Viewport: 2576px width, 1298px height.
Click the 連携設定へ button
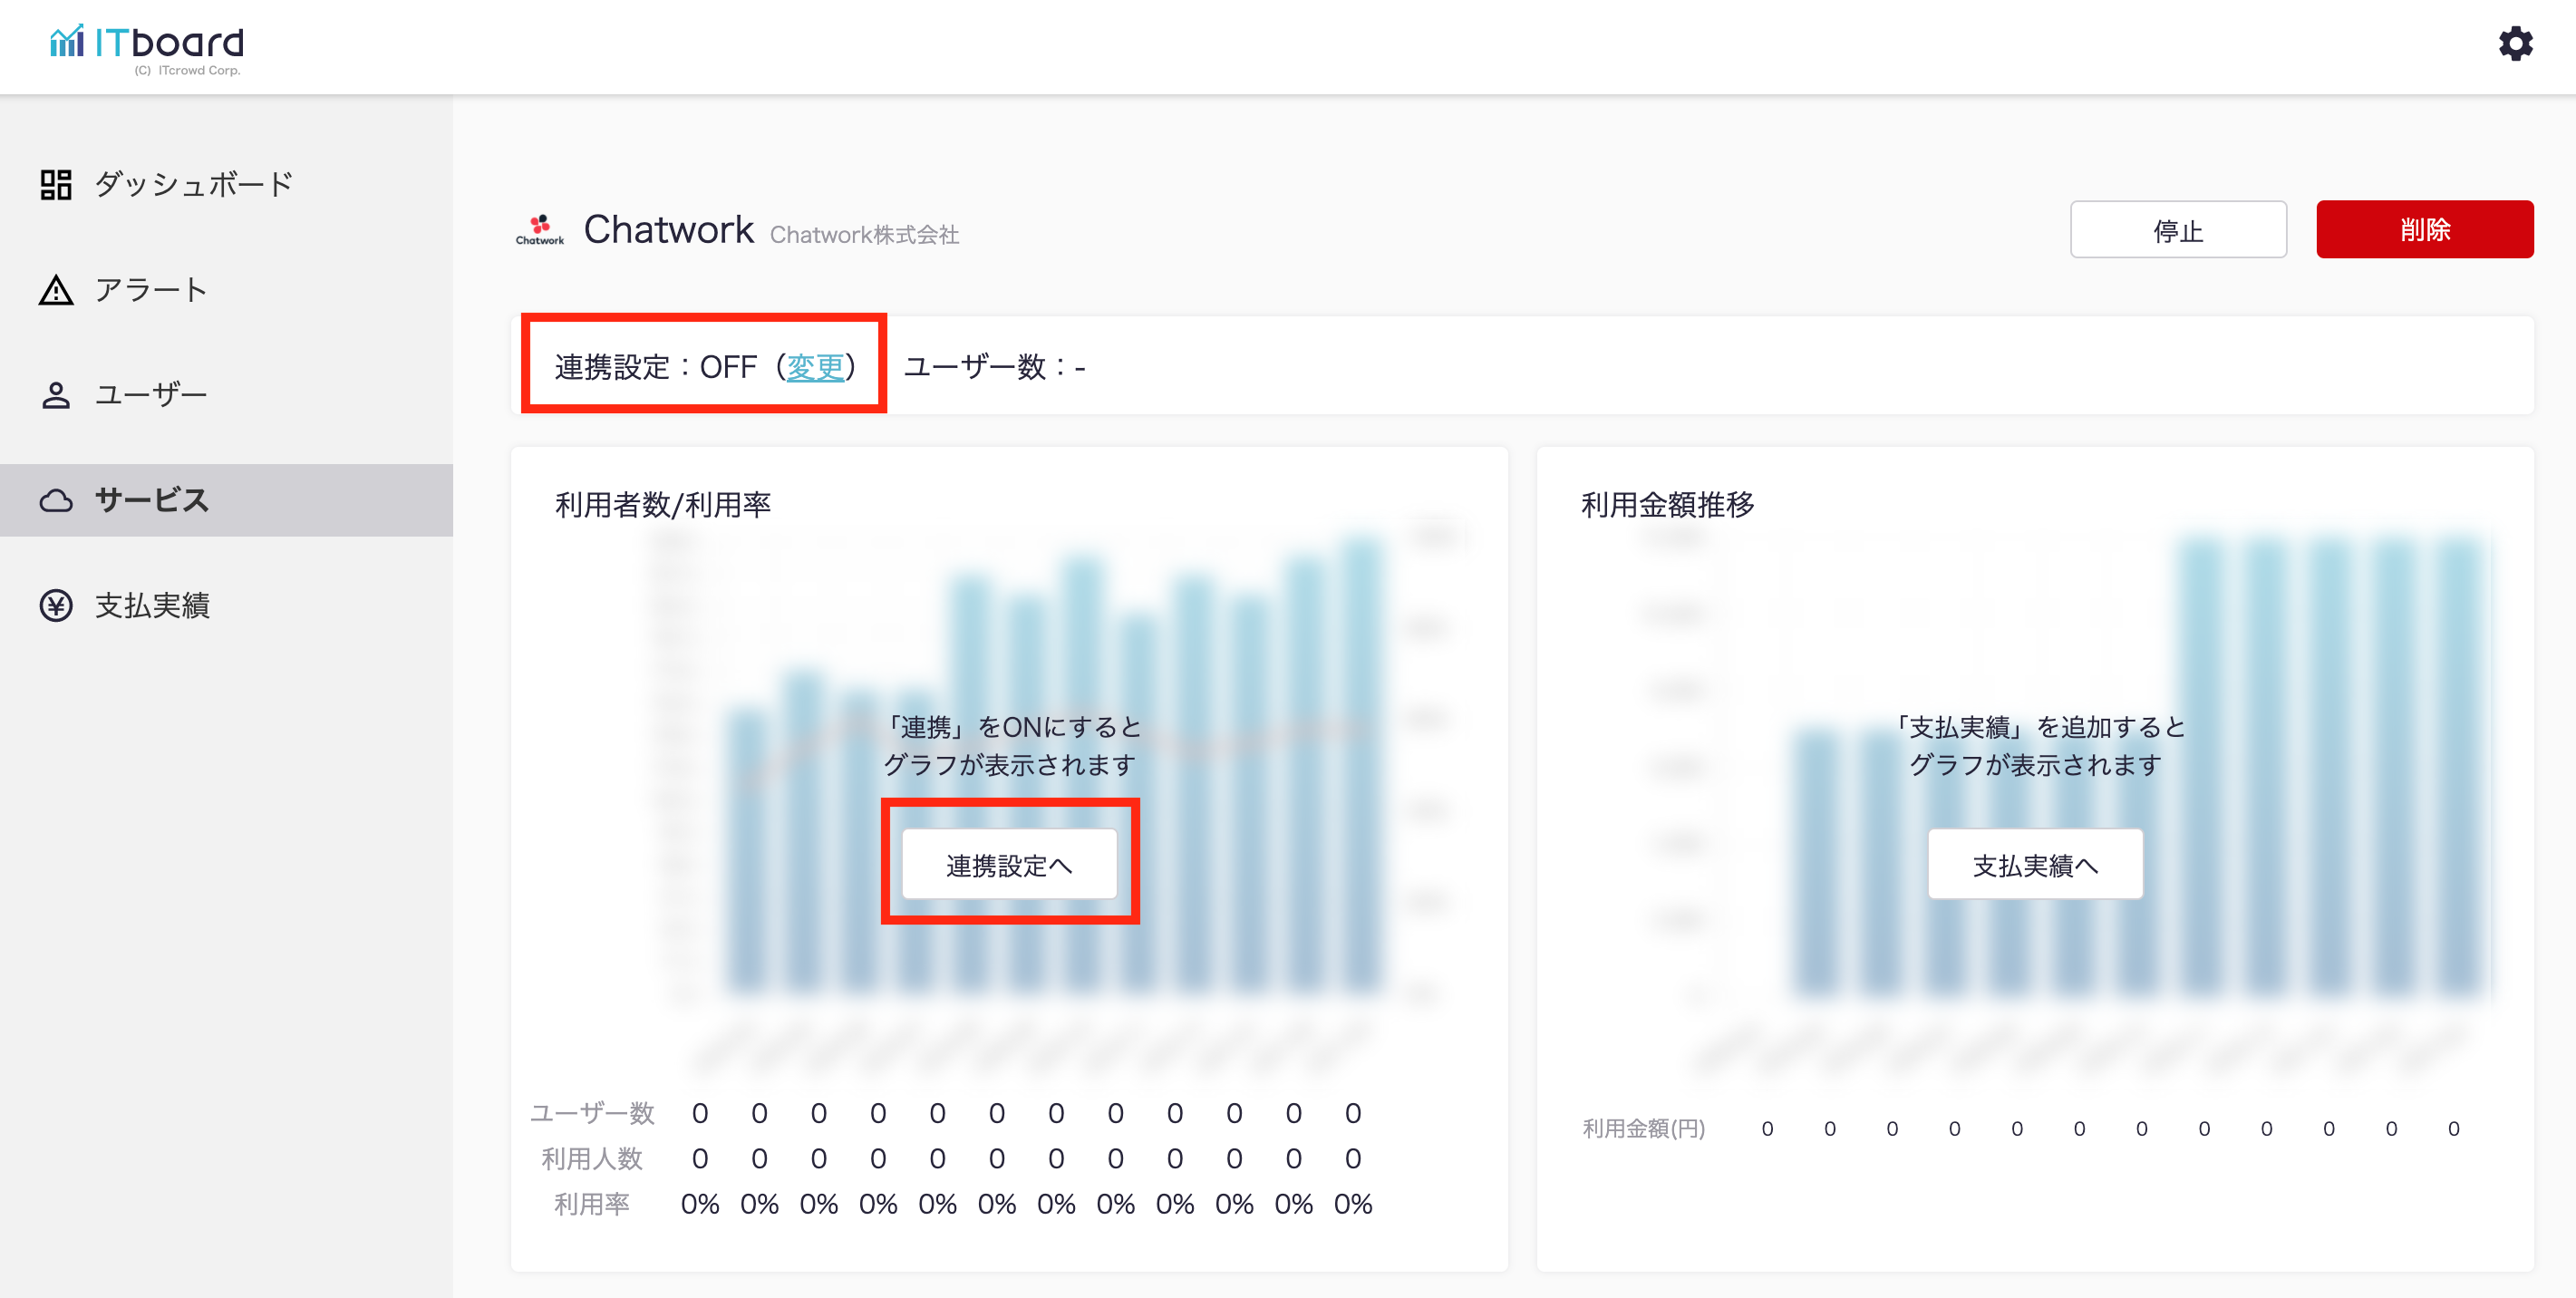[x=1009, y=865]
